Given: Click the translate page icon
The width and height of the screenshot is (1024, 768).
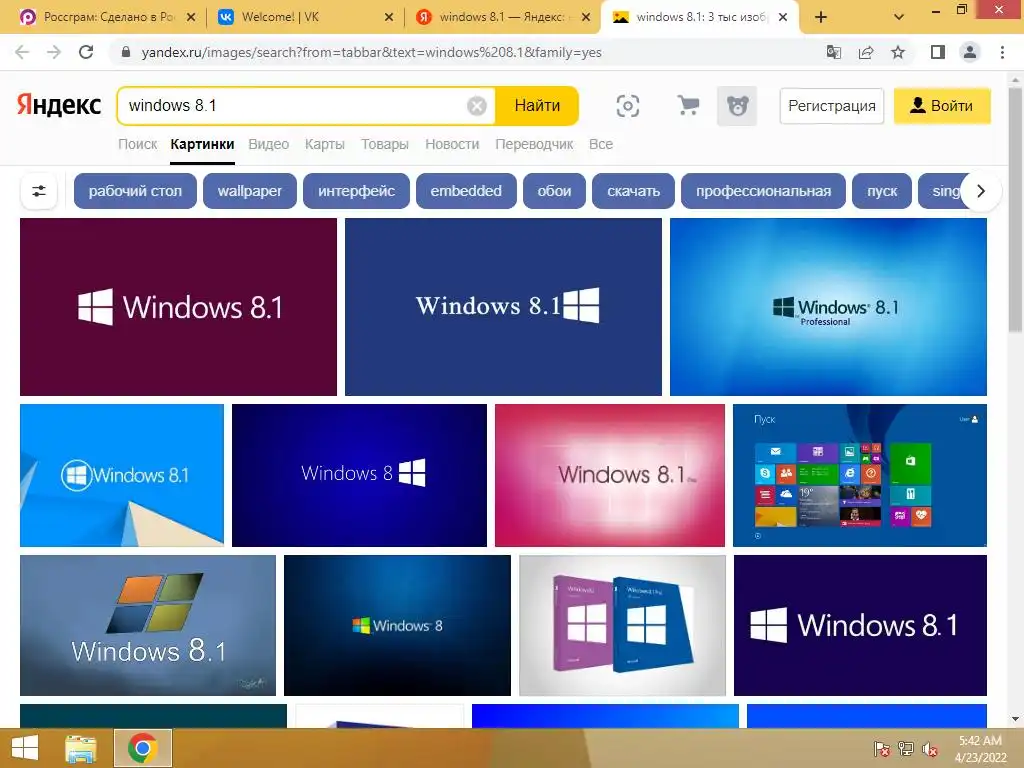Looking at the screenshot, I should pyautogui.click(x=834, y=52).
